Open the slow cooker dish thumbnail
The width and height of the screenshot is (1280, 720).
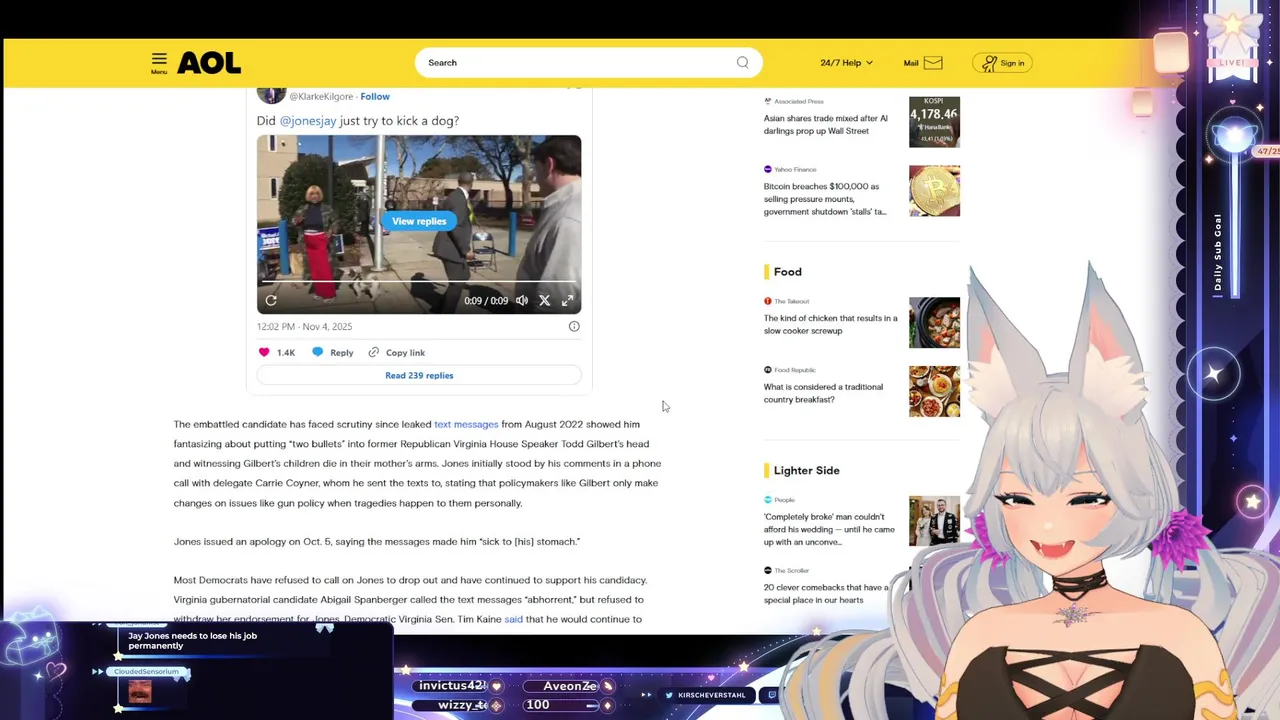coord(934,322)
